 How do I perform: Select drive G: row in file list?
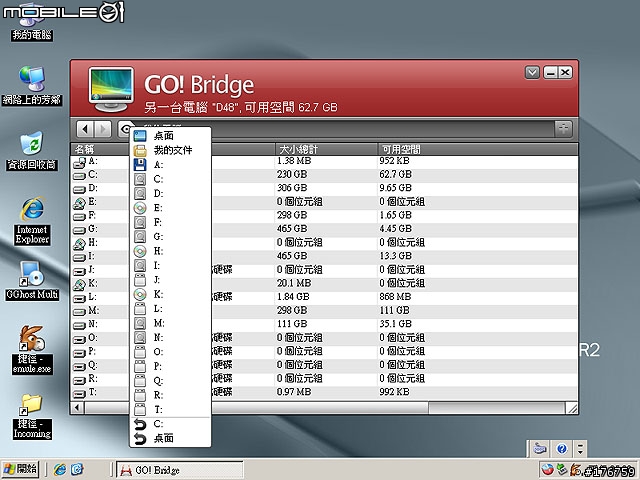point(324,229)
